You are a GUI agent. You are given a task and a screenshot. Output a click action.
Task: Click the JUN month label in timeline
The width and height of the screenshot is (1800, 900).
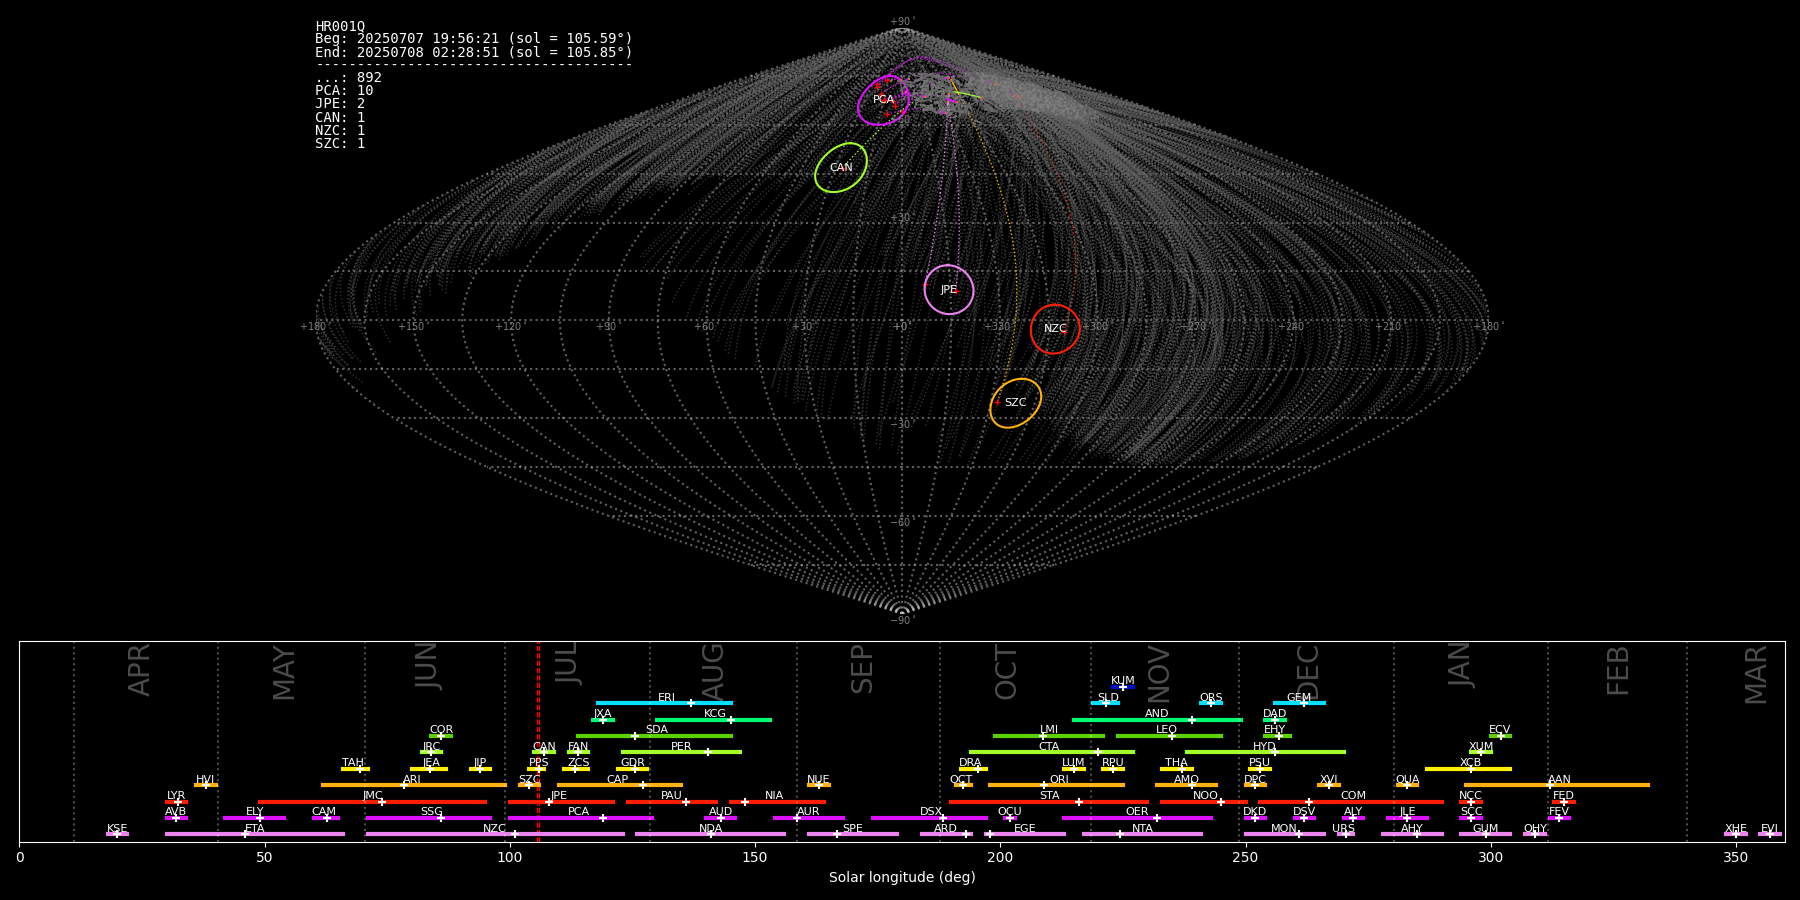point(427,666)
